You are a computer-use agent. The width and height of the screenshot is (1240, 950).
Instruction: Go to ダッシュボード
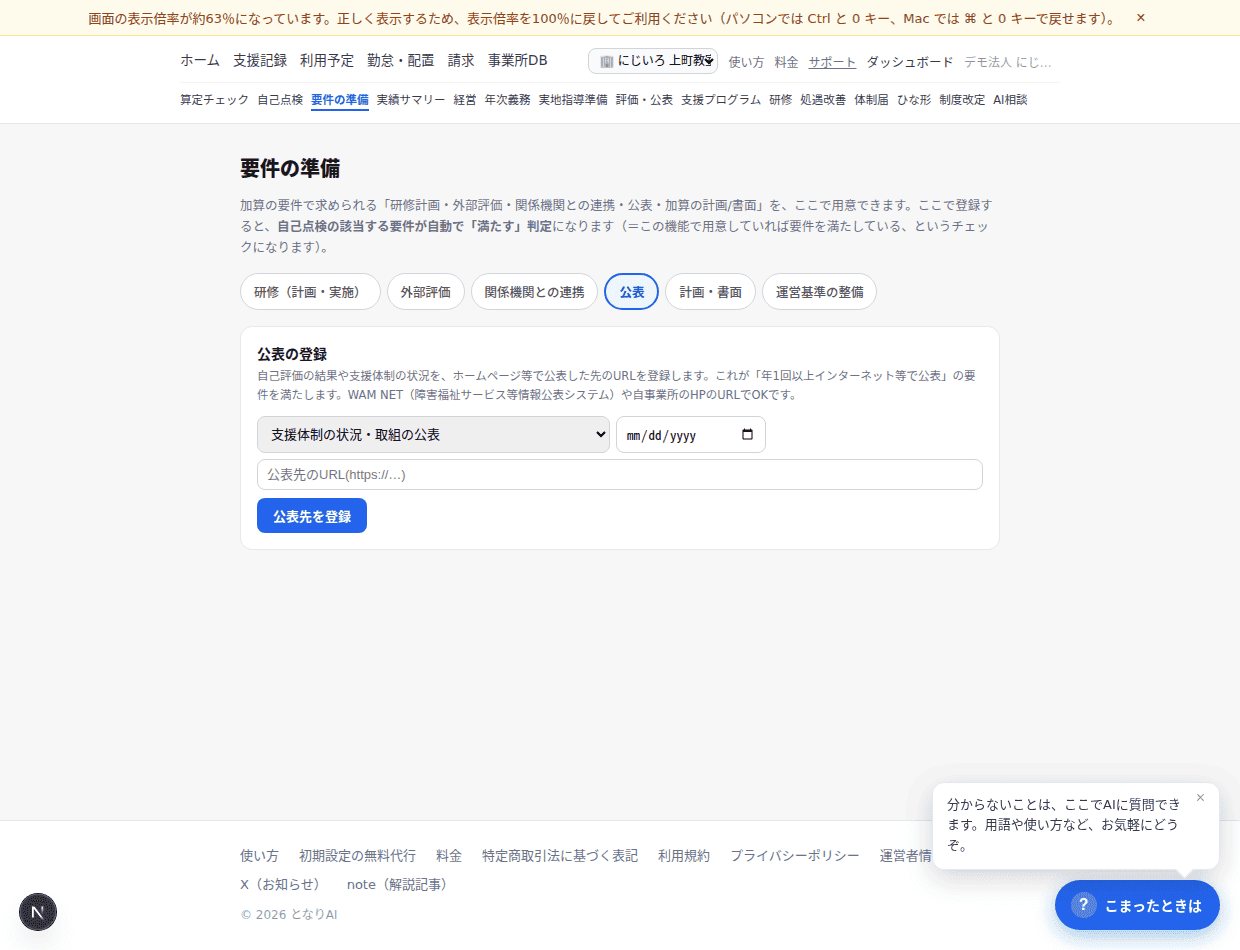tap(910, 62)
